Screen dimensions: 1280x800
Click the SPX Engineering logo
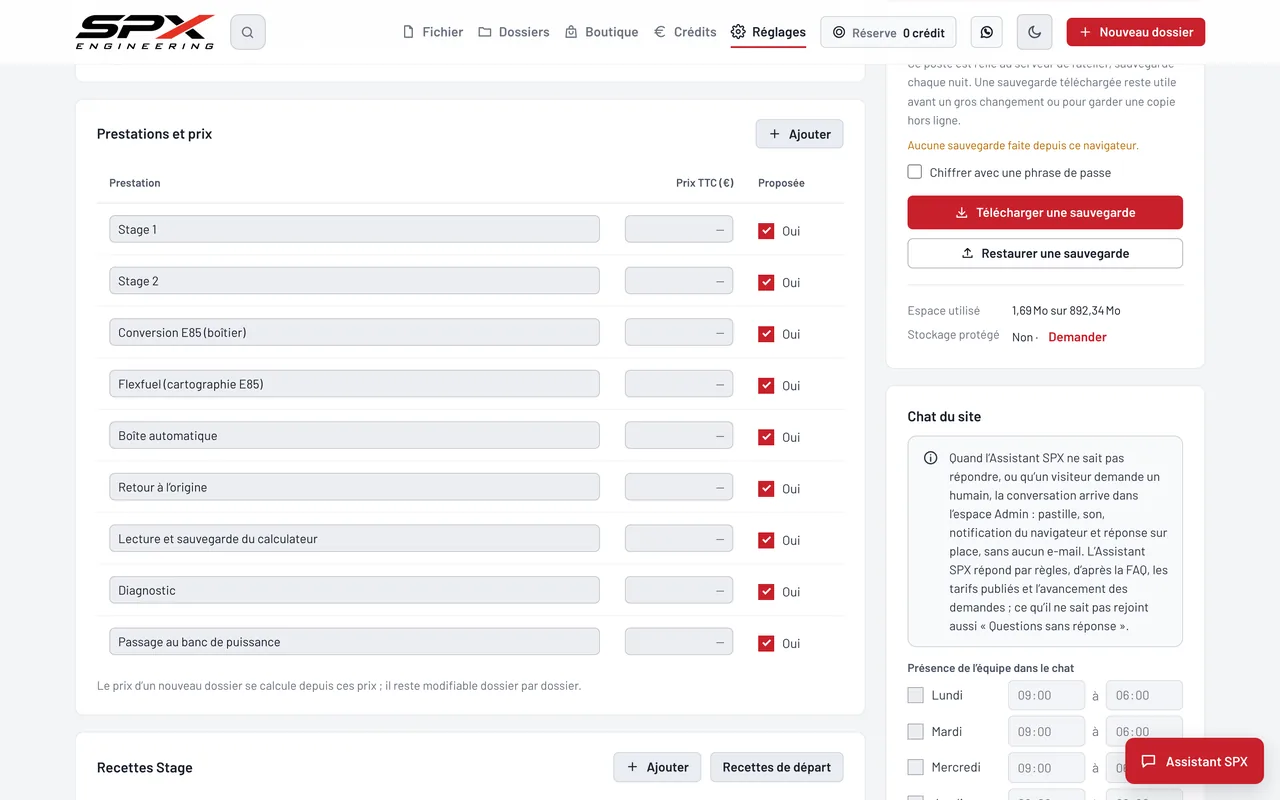[145, 32]
